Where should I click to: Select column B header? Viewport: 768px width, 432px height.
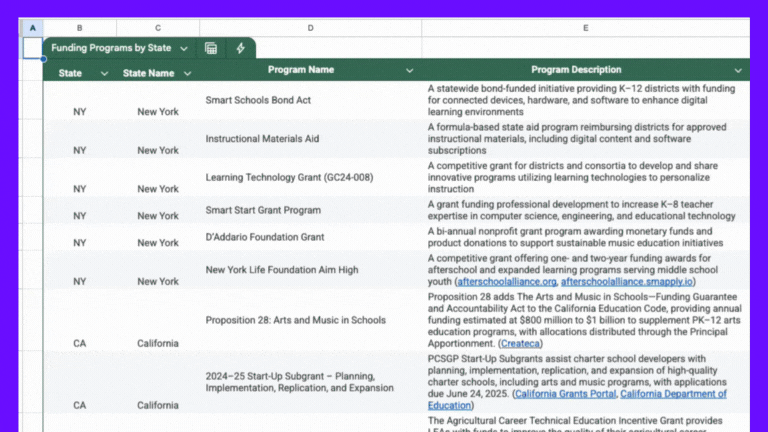[79, 28]
